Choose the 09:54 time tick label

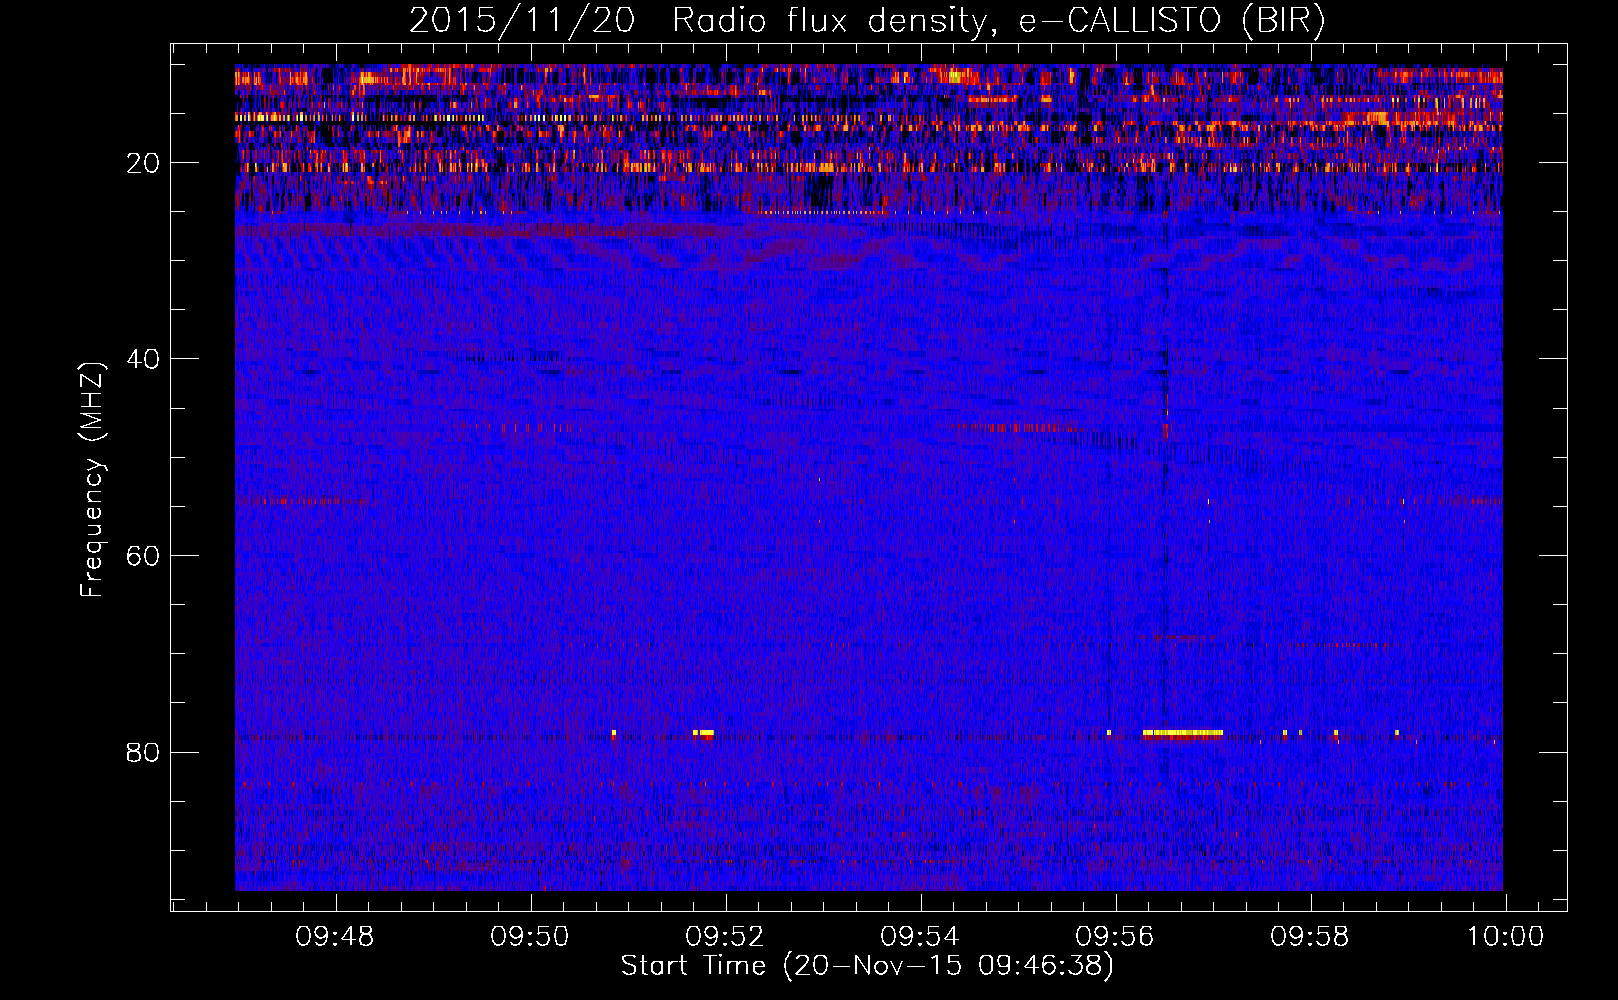click(x=919, y=937)
